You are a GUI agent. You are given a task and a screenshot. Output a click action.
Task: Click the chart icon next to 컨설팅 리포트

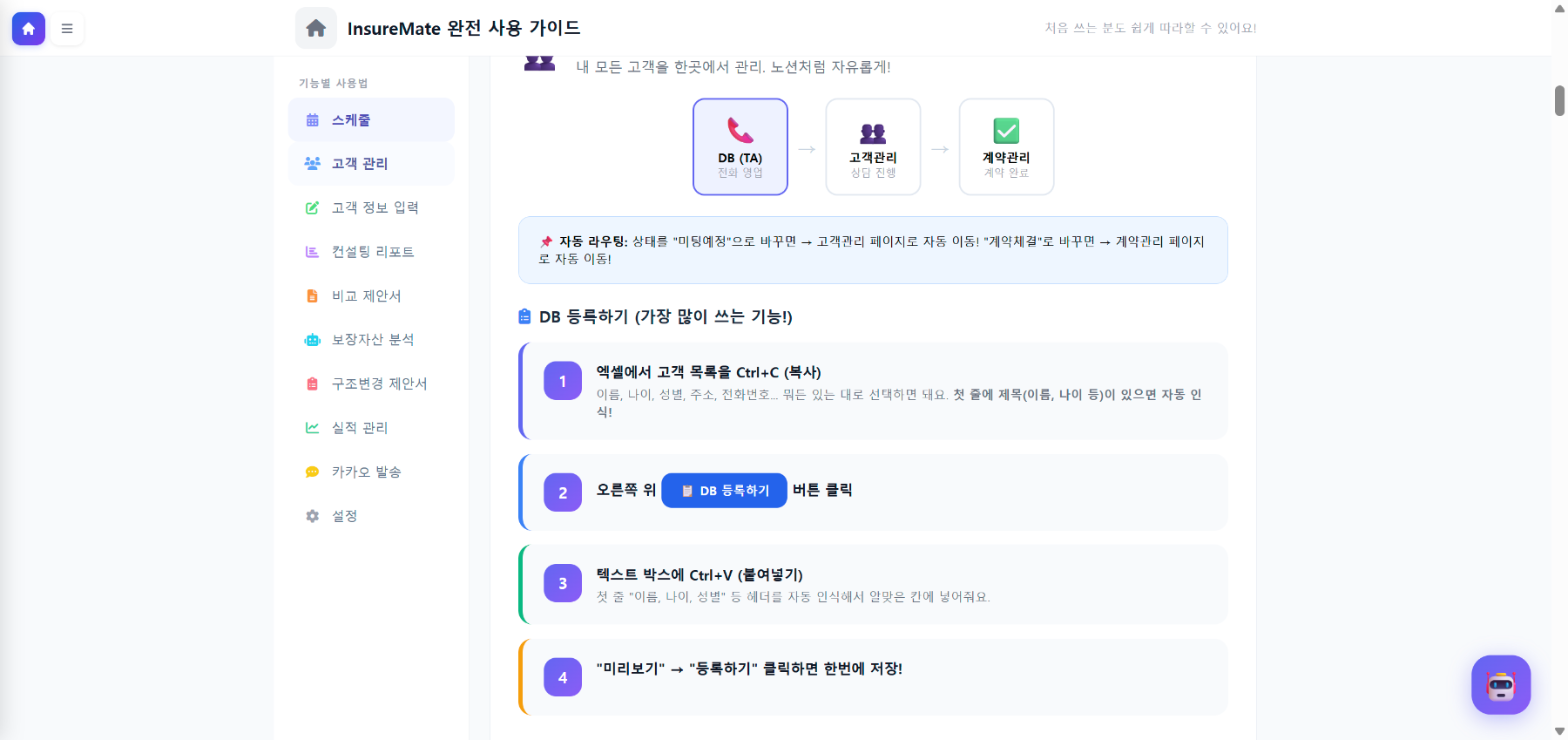312,252
